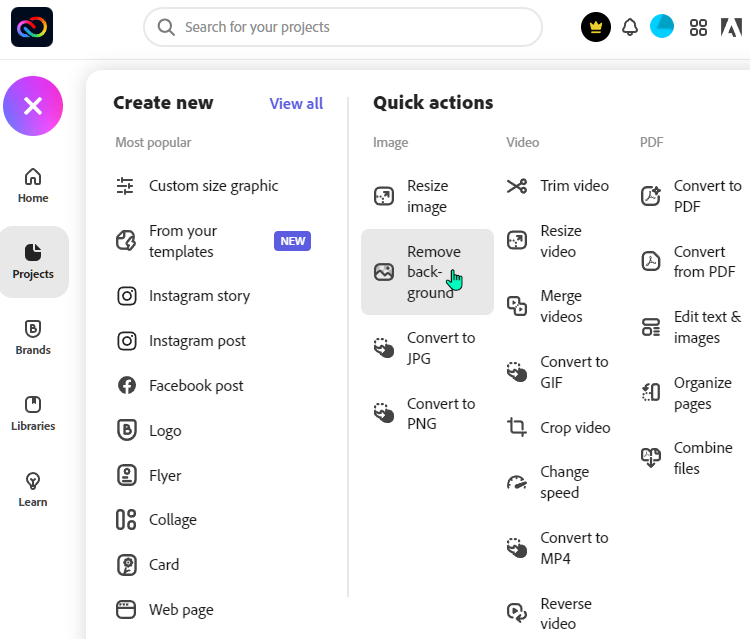
Task: Open the apps grid icon
Action: click(x=698, y=27)
